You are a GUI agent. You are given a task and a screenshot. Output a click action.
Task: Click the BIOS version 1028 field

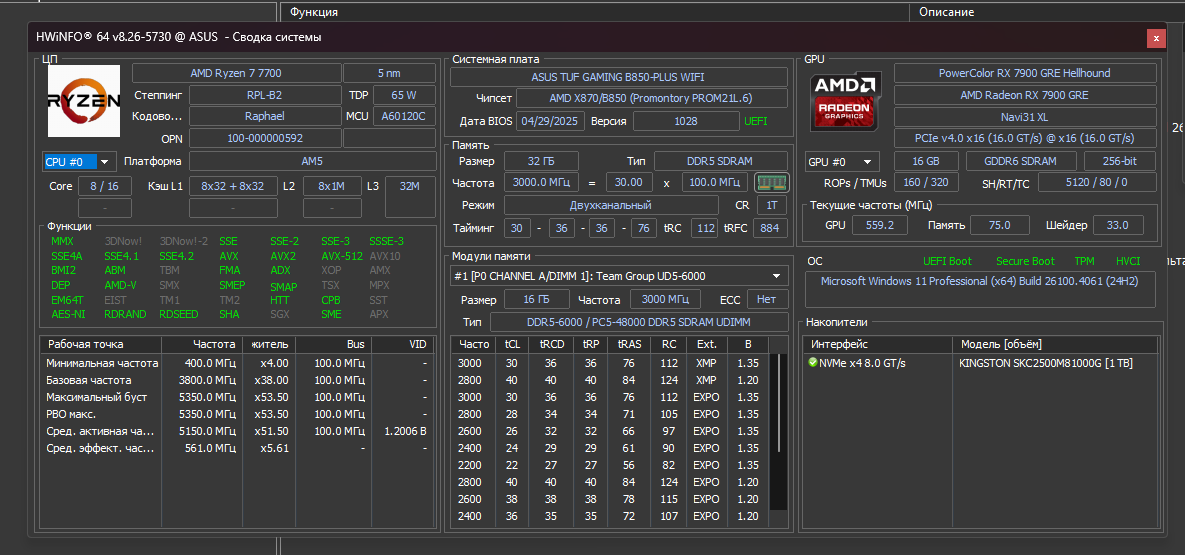pos(686,121)
